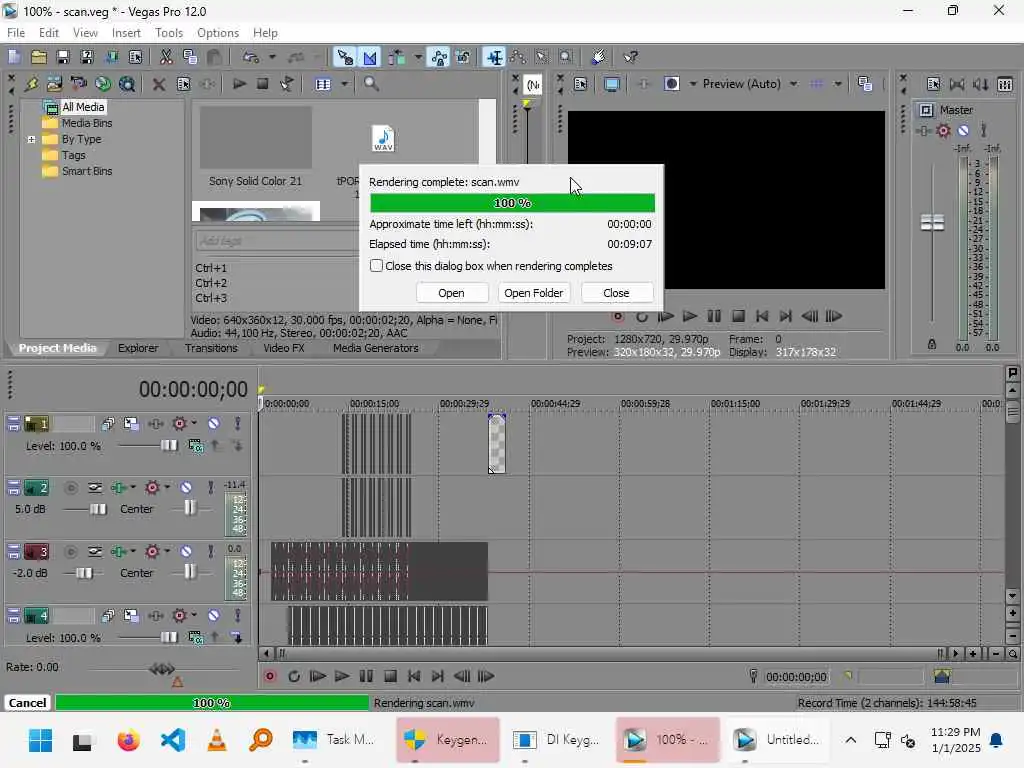The image size is (1024, 768).
Task: Open Preview (Auto) quality dropdown
Action: (x=793, y=84)
